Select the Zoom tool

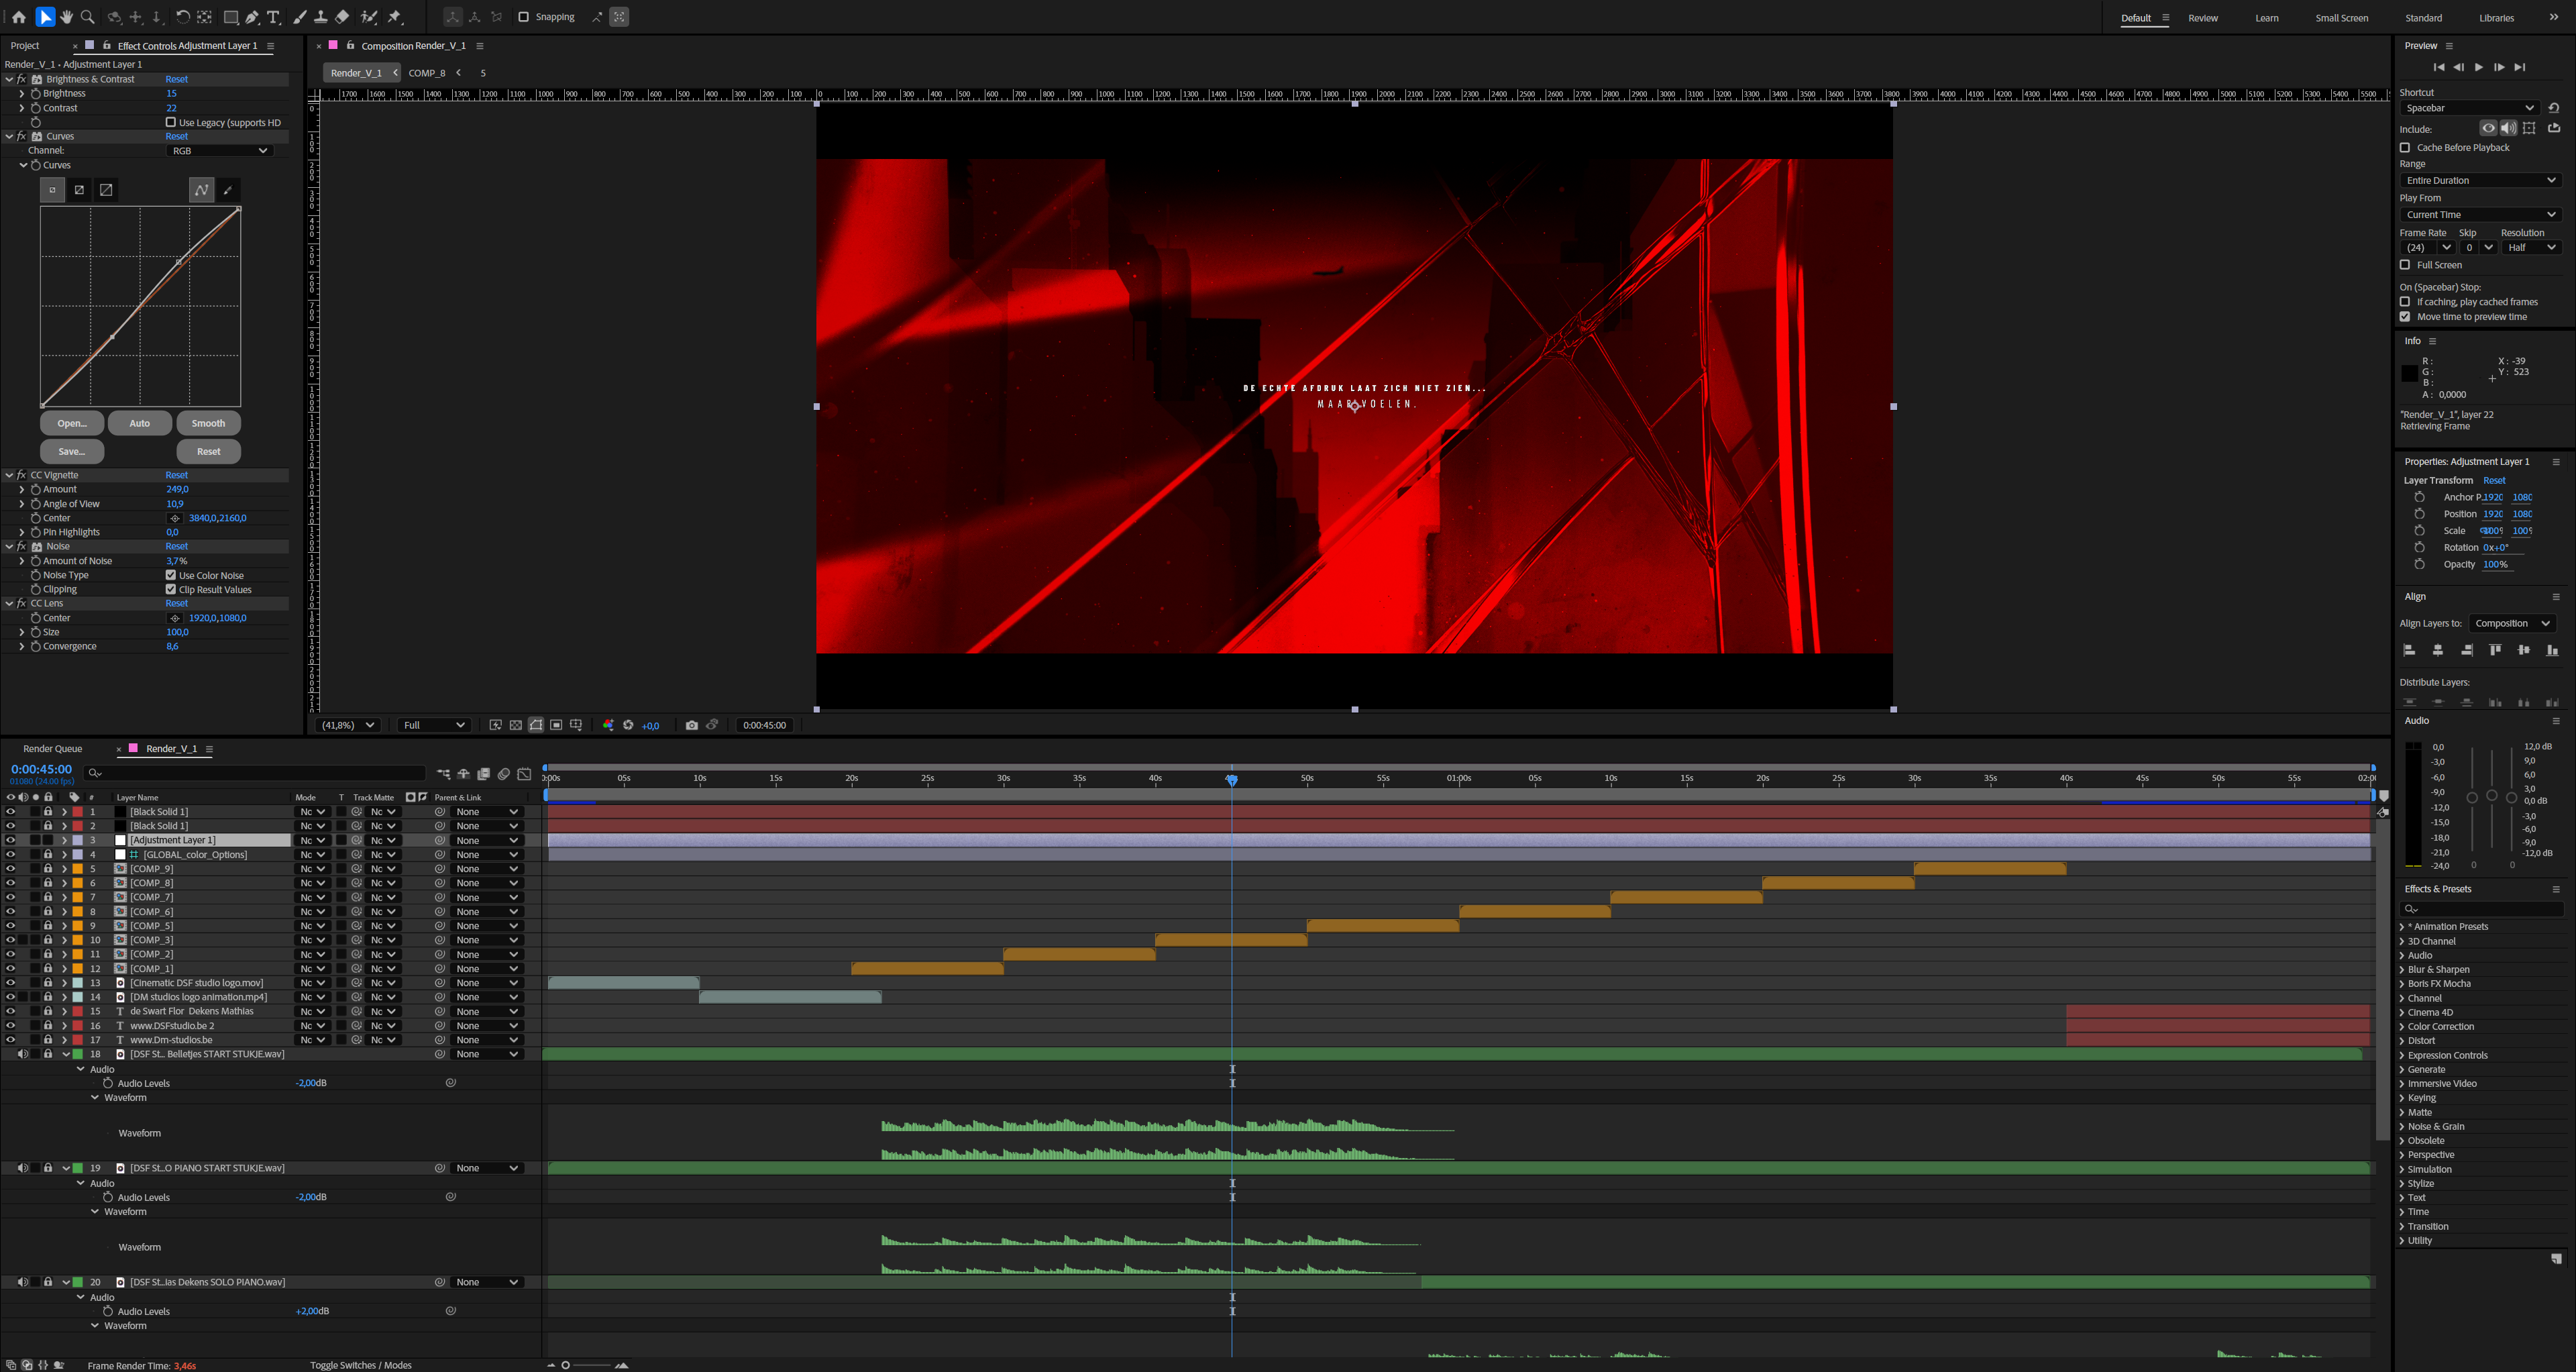[x=88, y=17]
